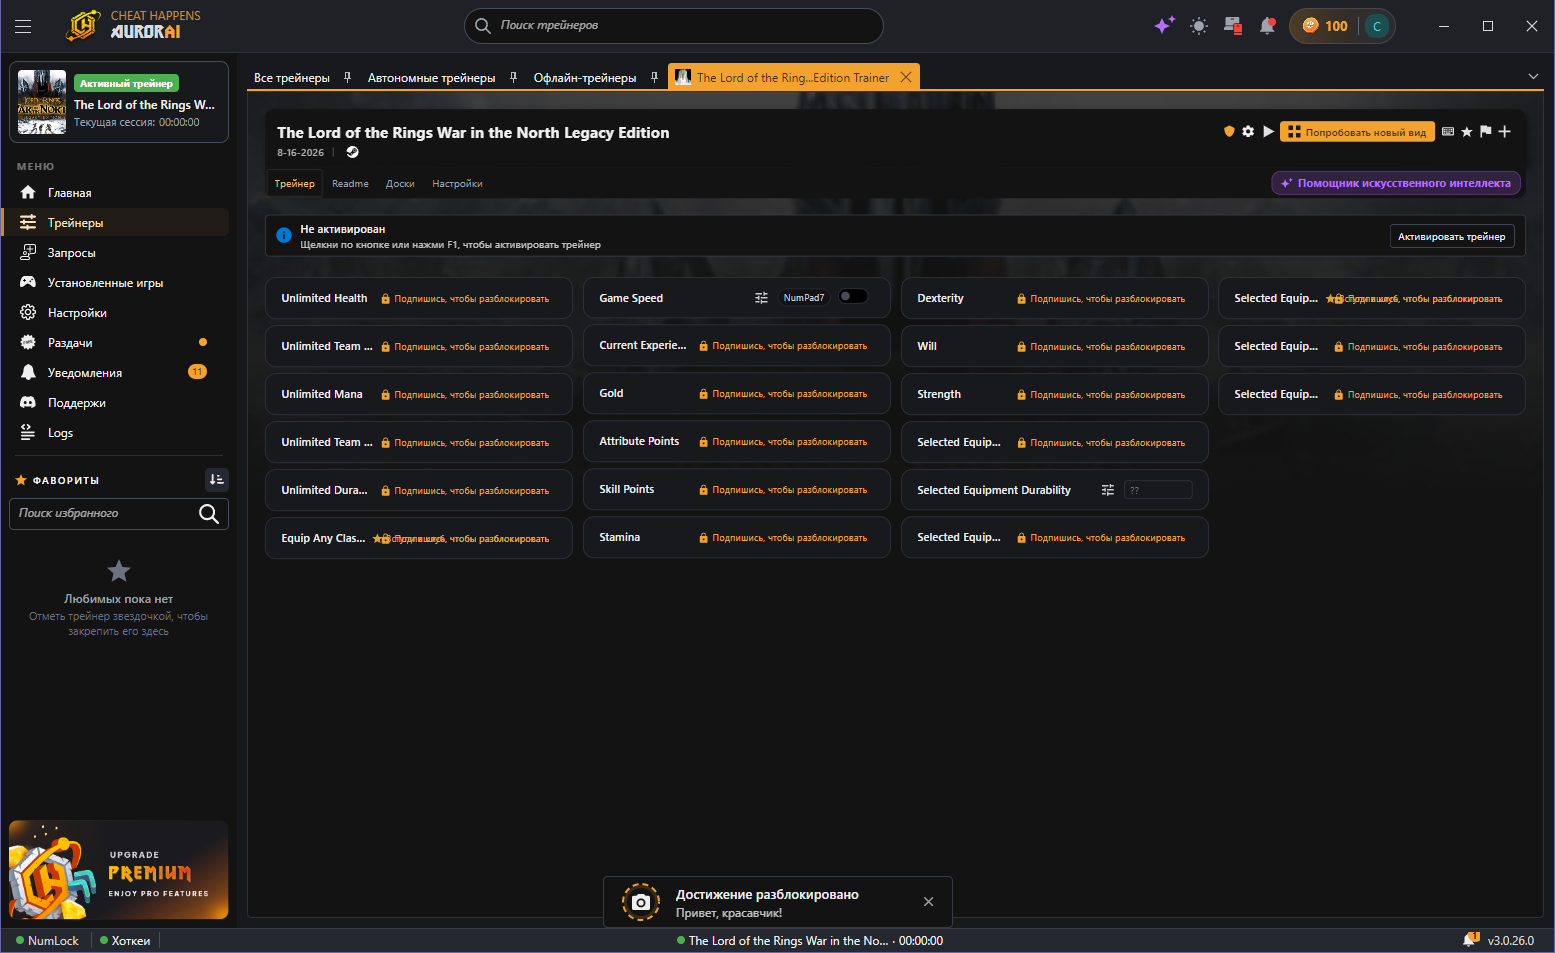This screenshot has height=953, width=1555.
Task: Click subscribe-to-unlock link for Dexterity
Action: pos(1101,299)
